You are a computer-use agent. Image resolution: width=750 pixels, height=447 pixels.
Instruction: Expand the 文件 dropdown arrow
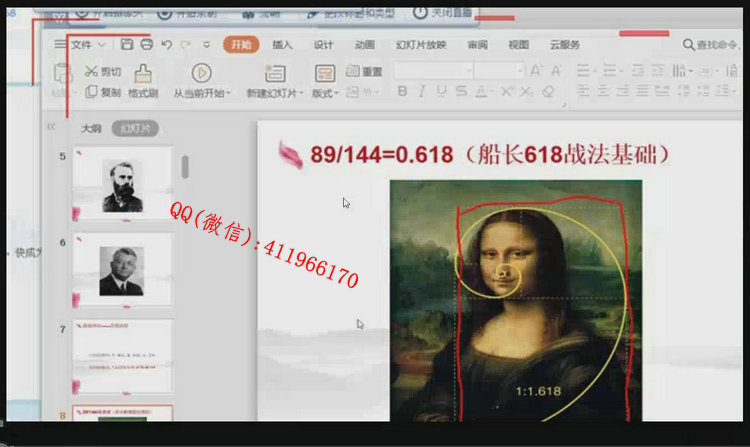click(x=101, y=45)
